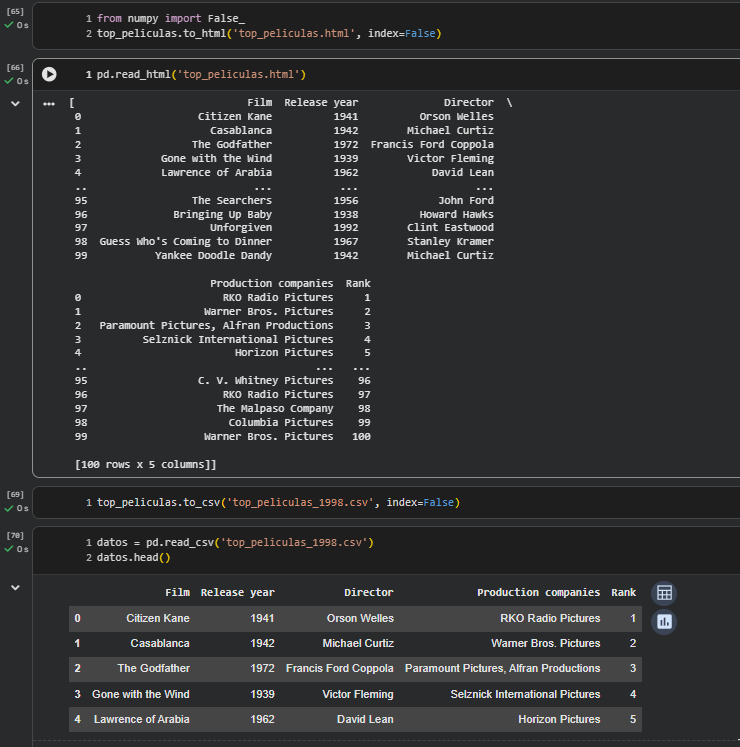This screenshot has height=747, width=740.
Task: Click inside the to_csv code cell
Action: pyautogui.click(x=277, y=502)
